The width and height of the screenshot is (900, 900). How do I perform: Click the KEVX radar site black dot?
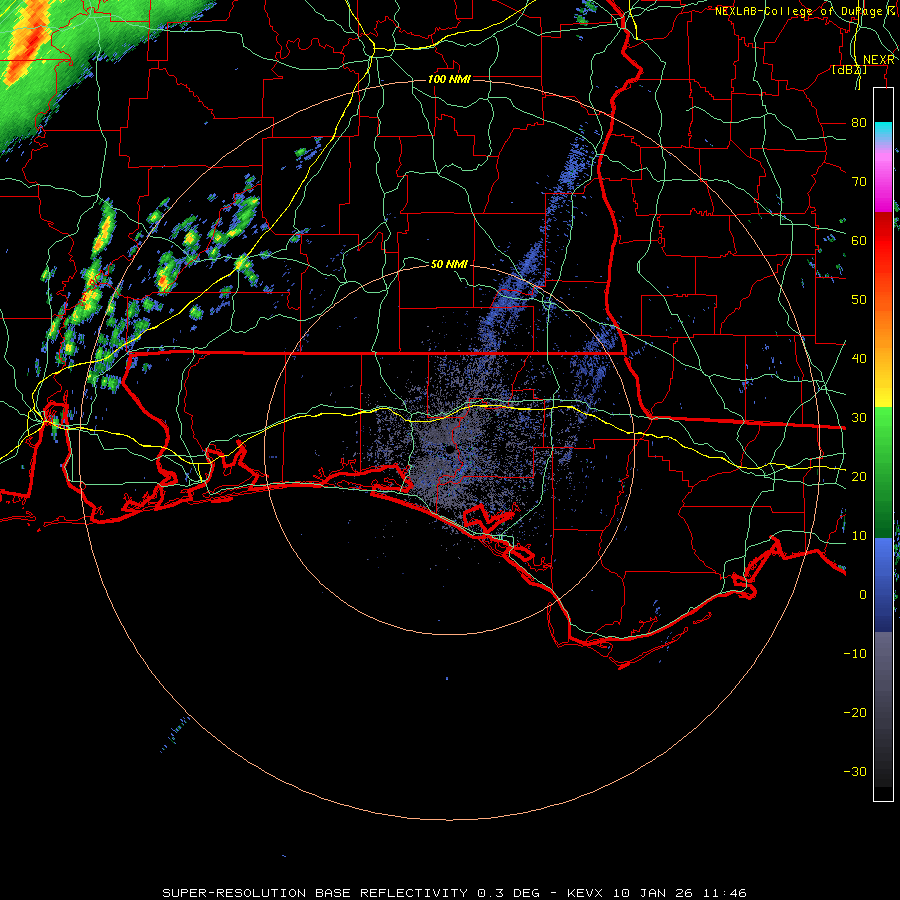[x=450, y=449]
